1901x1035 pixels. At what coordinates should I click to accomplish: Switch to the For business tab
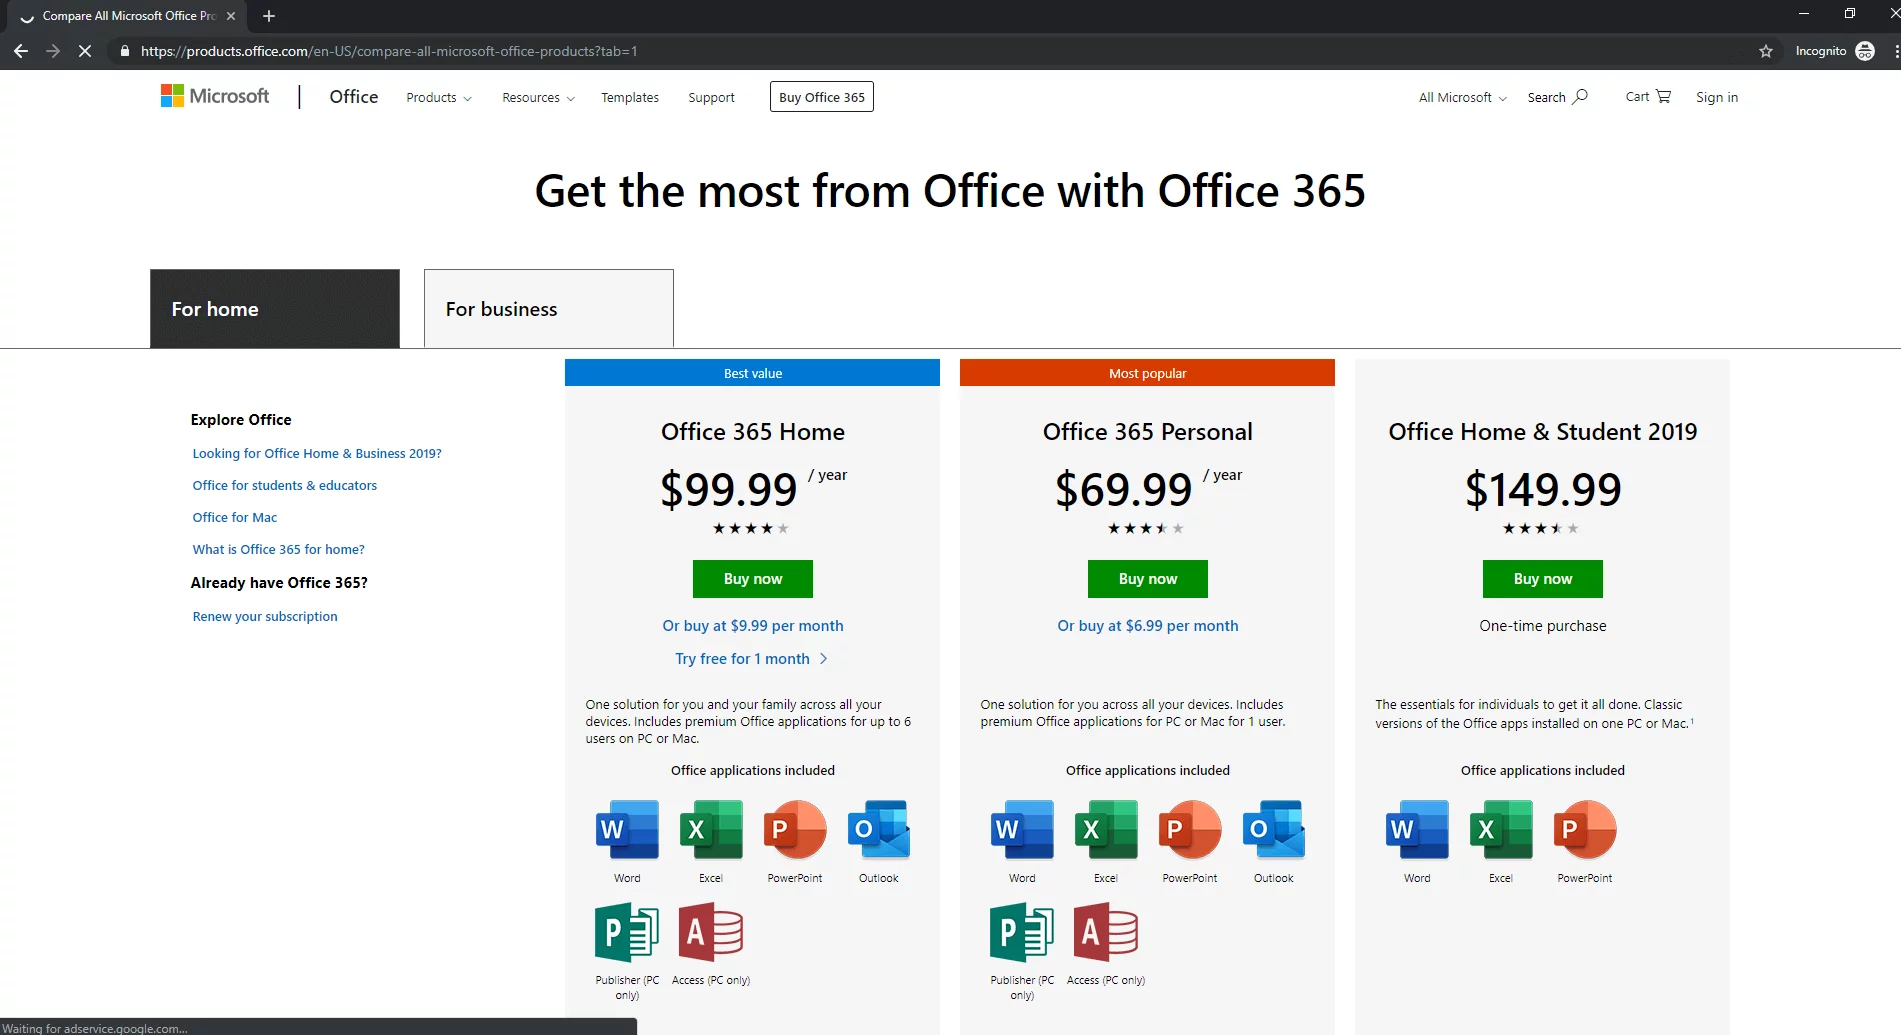(x=549, y=309)
